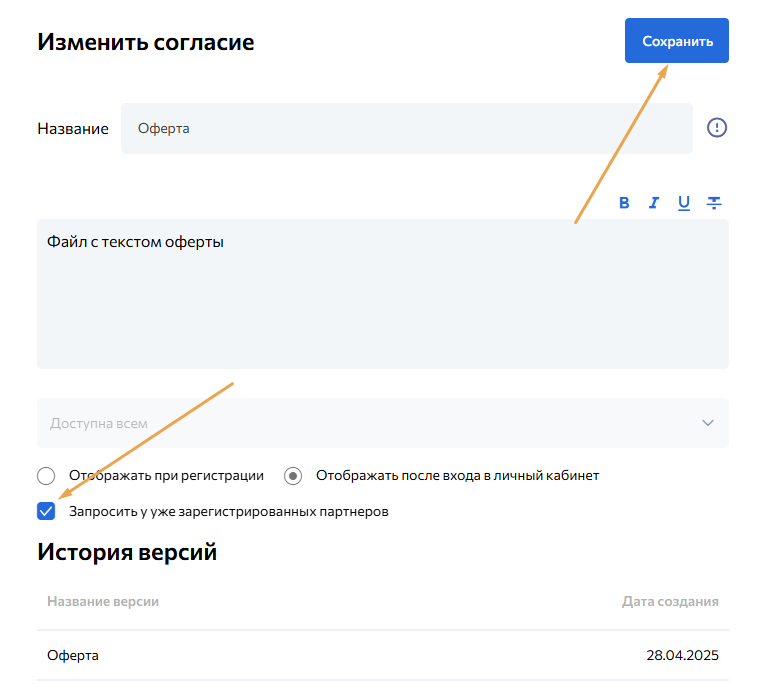Click the info icon beside Название field
The height and width of the screenshot is (694, 765).
tap(717, 128)
